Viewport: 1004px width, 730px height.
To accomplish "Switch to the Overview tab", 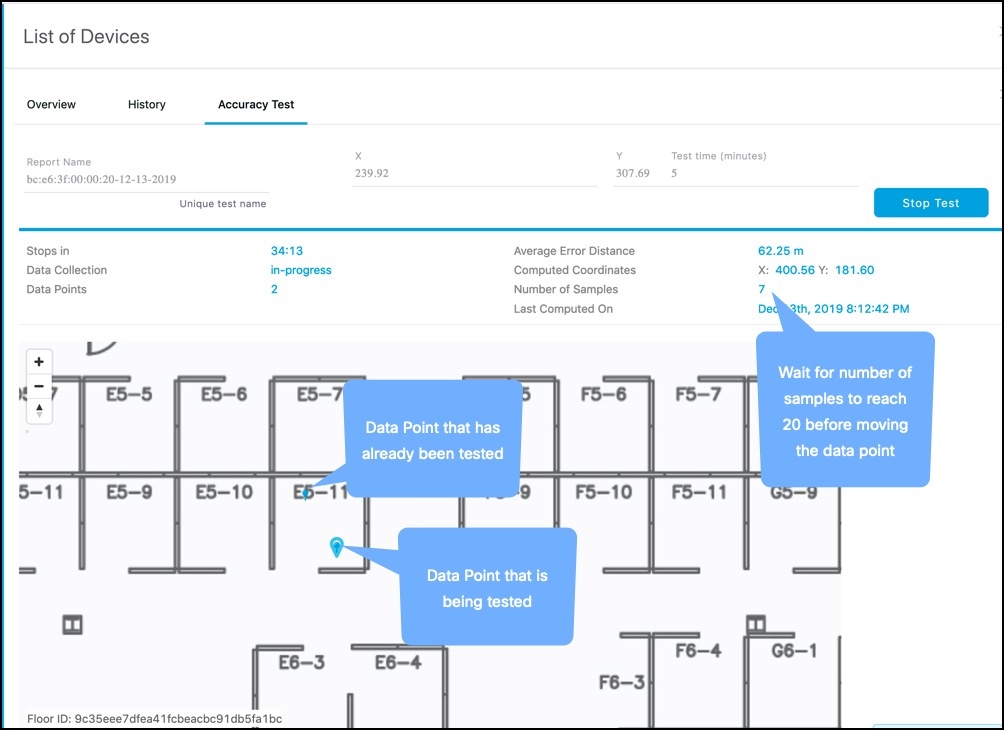I will tap(51, 104).
